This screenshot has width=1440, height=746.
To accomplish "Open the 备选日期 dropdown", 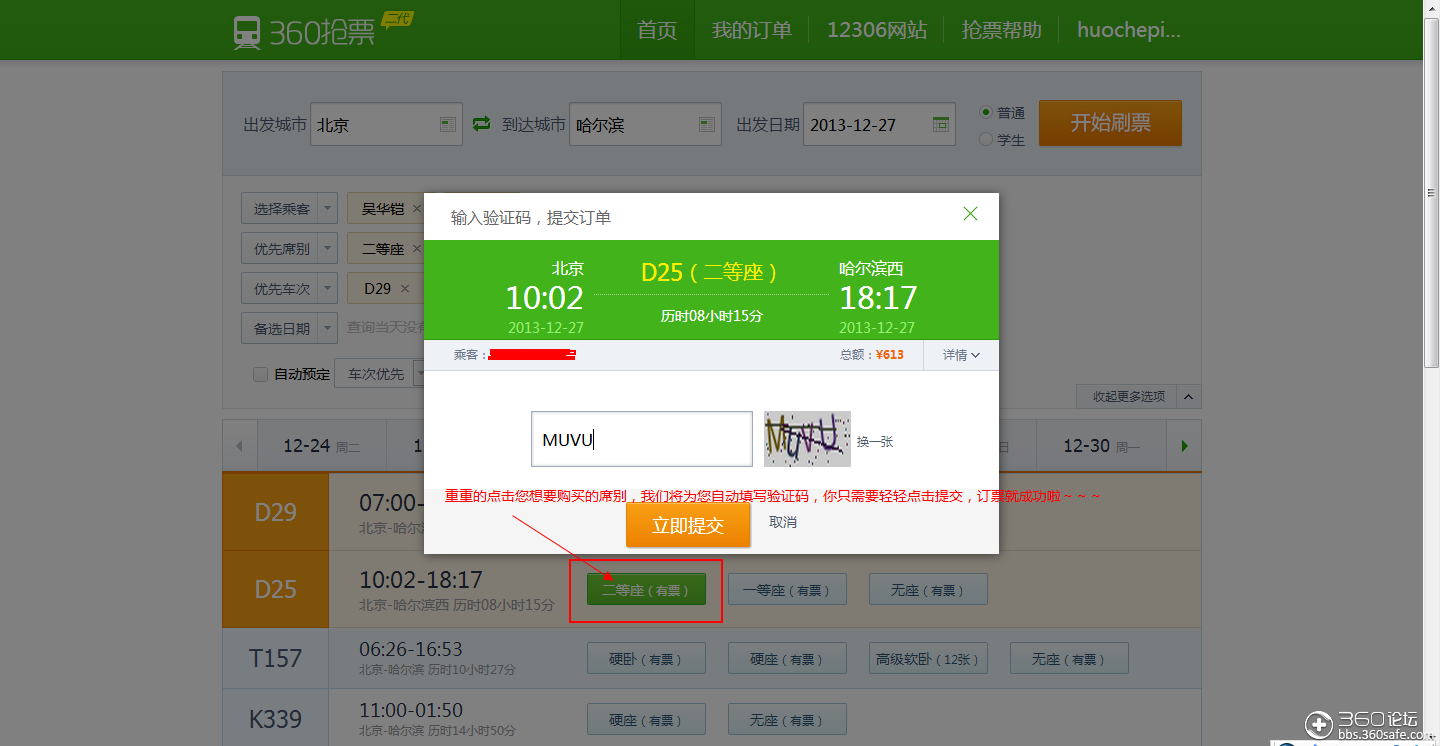I will tap(289, 328).
